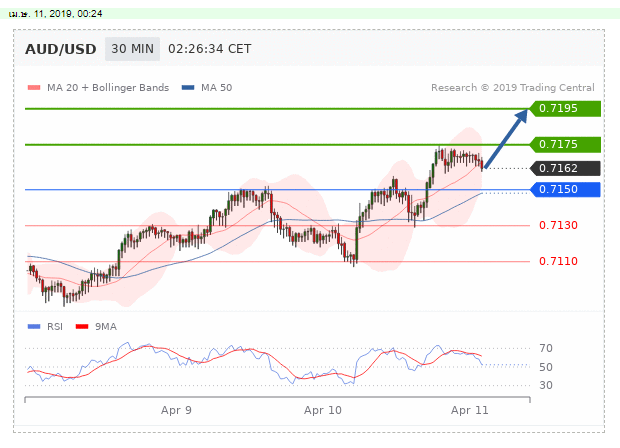Viewport: 620px width, 448px height.
Task: Select the 0.7175 green resistance price tag
Action: pos(565,144)
